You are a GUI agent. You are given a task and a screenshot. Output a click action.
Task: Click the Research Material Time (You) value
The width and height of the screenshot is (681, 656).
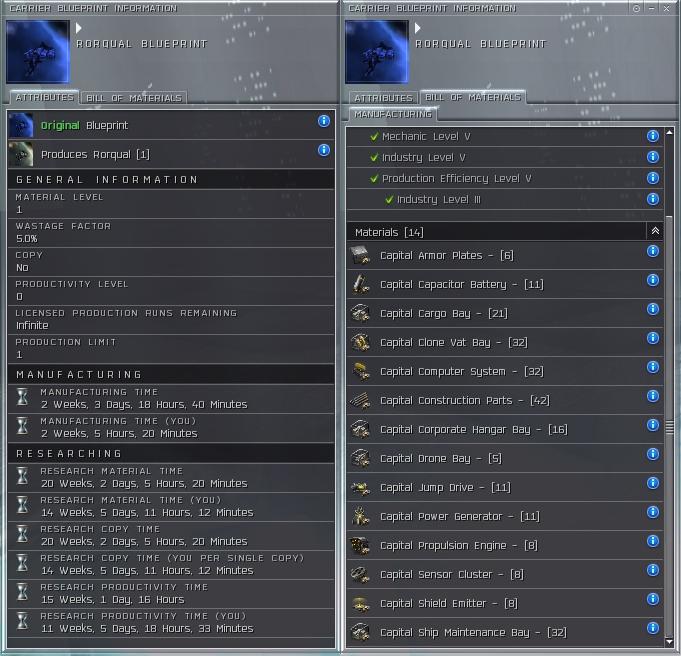(147, 512)
